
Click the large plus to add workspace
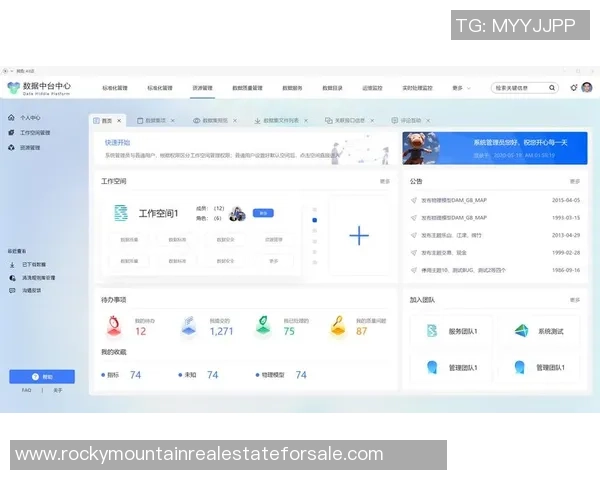[x=359, y=235]
